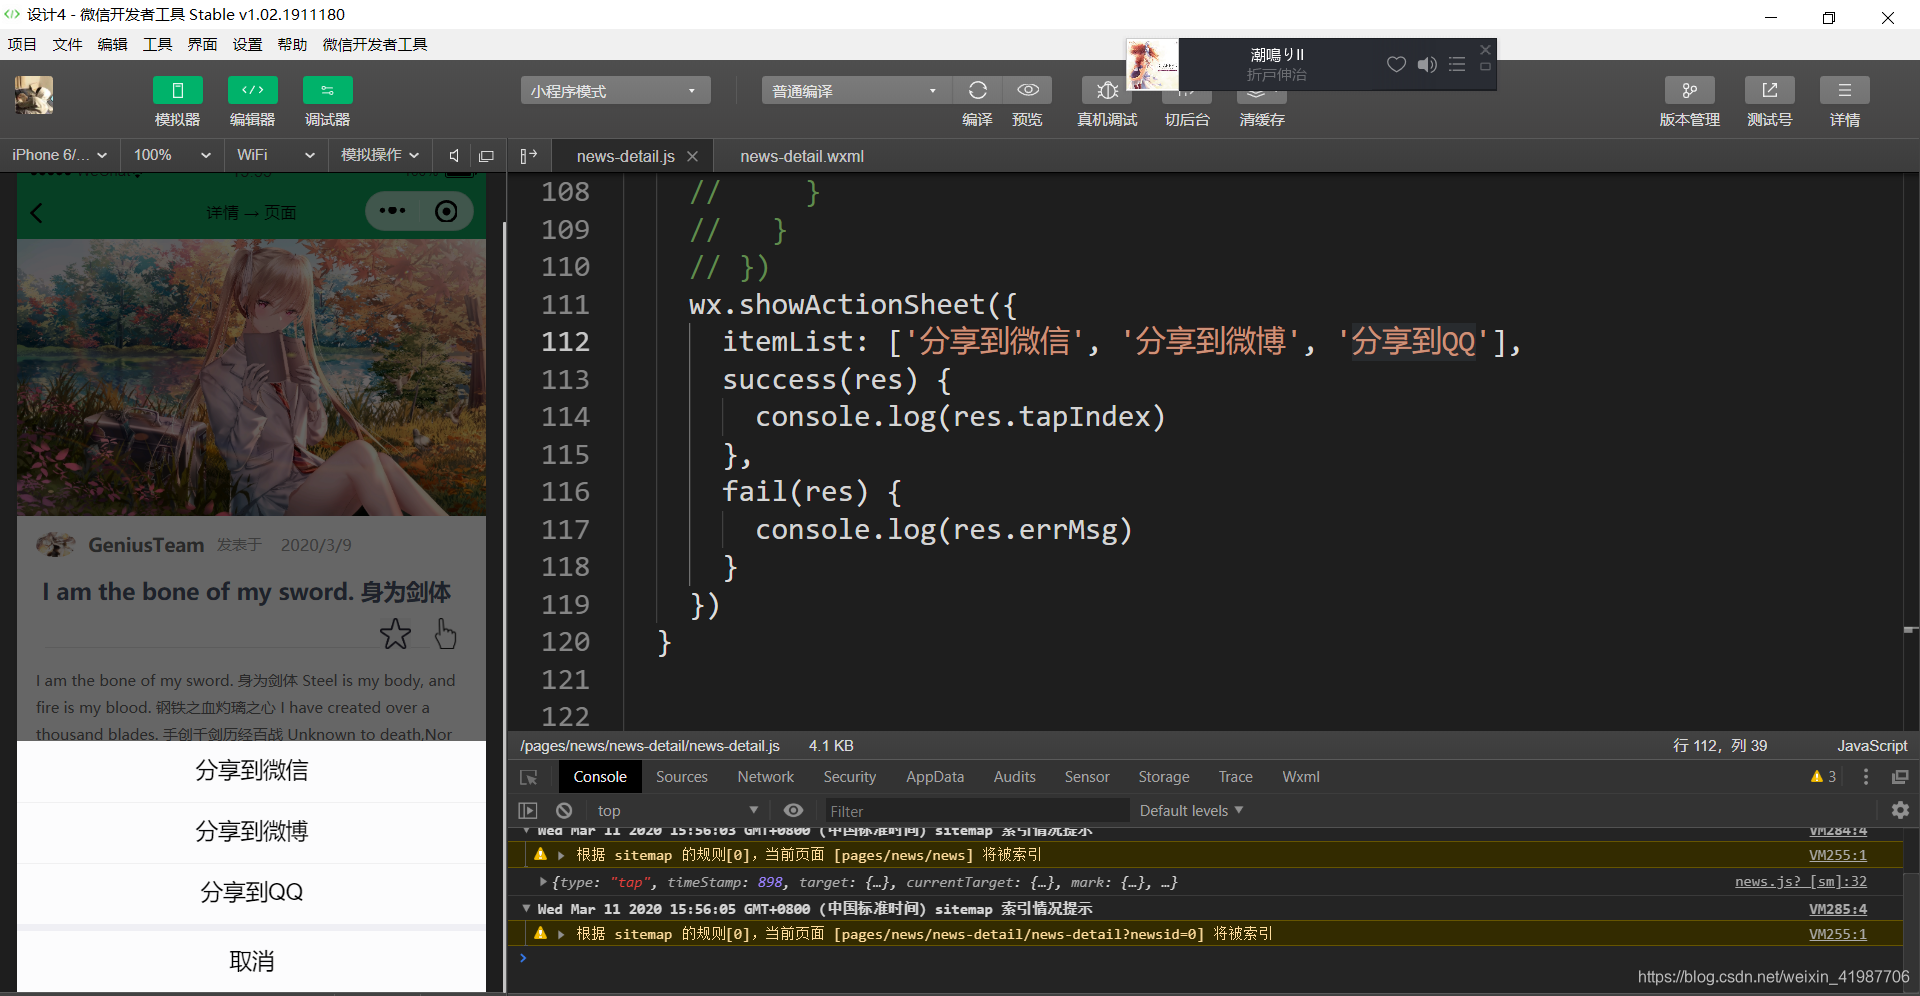Tap 取消 to cancel action sheet

click(251, 961)
